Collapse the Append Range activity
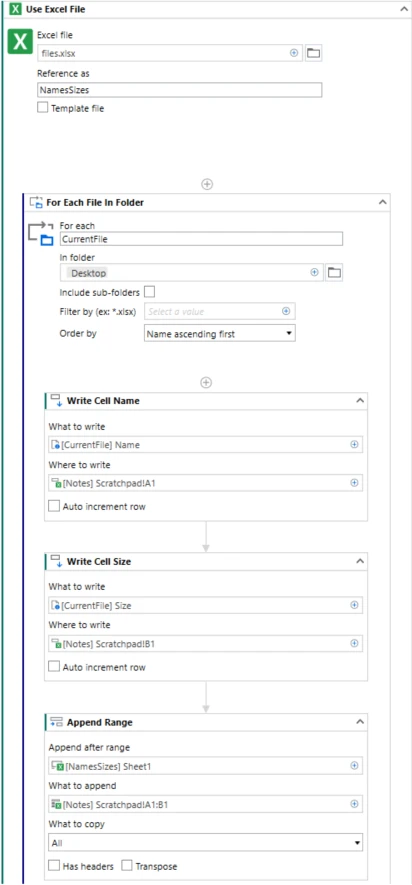The width and height of the screenshot is (412, 885). coord(360,722)
